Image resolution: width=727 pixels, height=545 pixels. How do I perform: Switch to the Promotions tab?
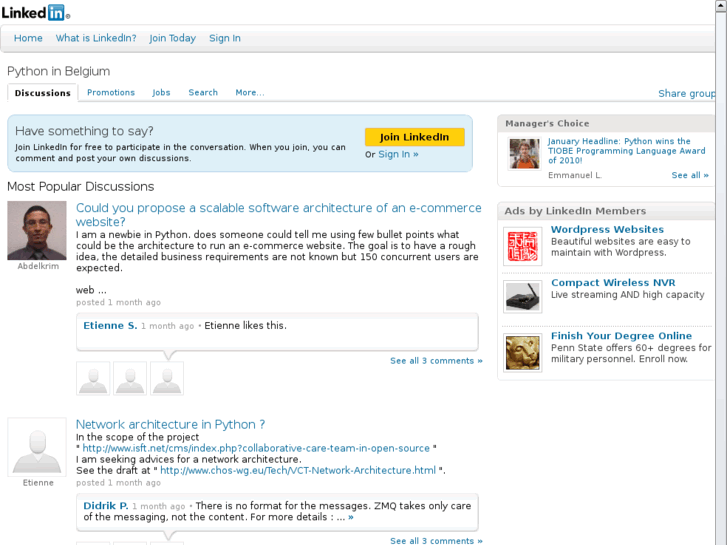point(111,92)
